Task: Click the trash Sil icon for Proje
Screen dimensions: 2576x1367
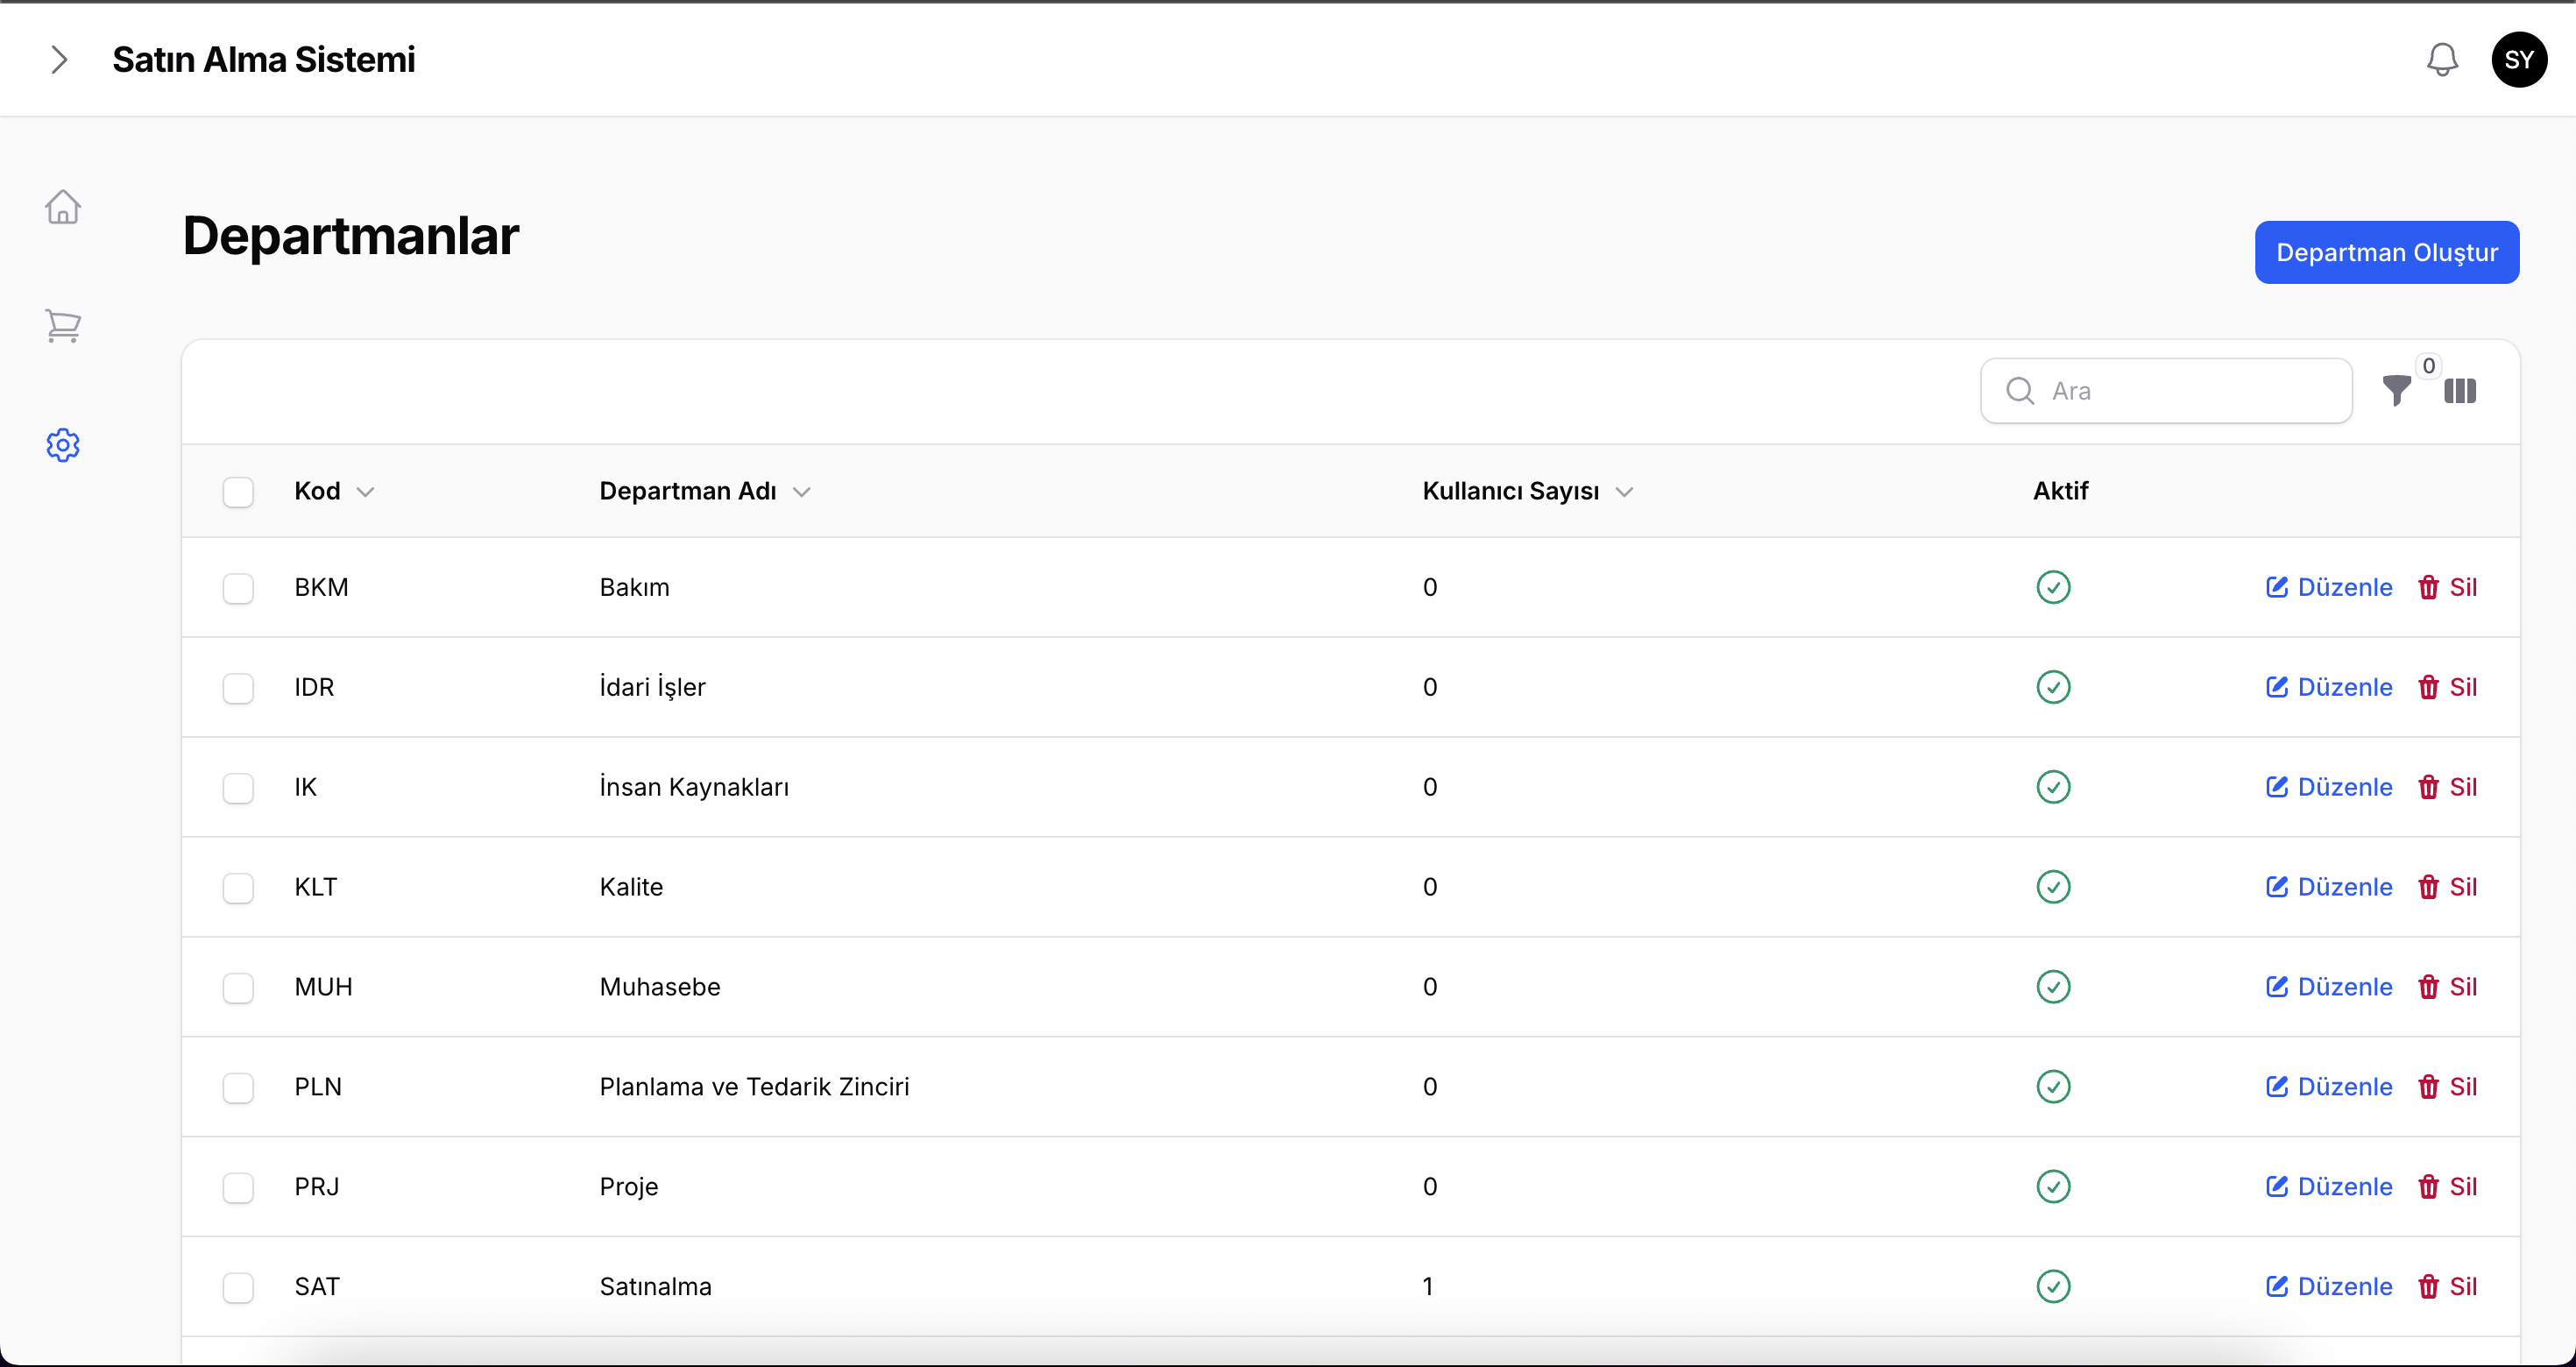Action: (2428, 1187)
